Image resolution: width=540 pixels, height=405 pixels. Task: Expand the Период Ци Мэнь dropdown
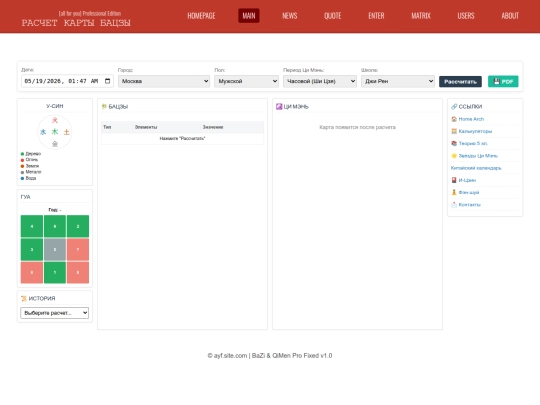(x=320, y=81)
